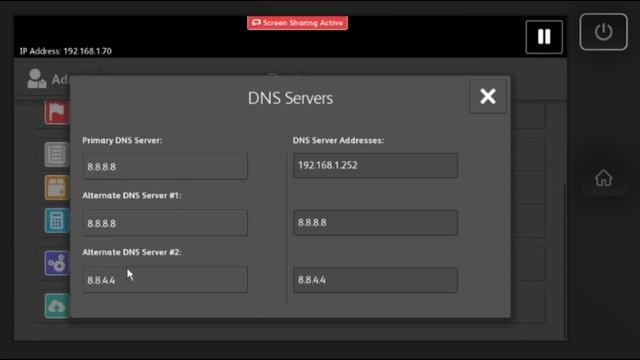Open the blue calculator icon item

point(56,220)
